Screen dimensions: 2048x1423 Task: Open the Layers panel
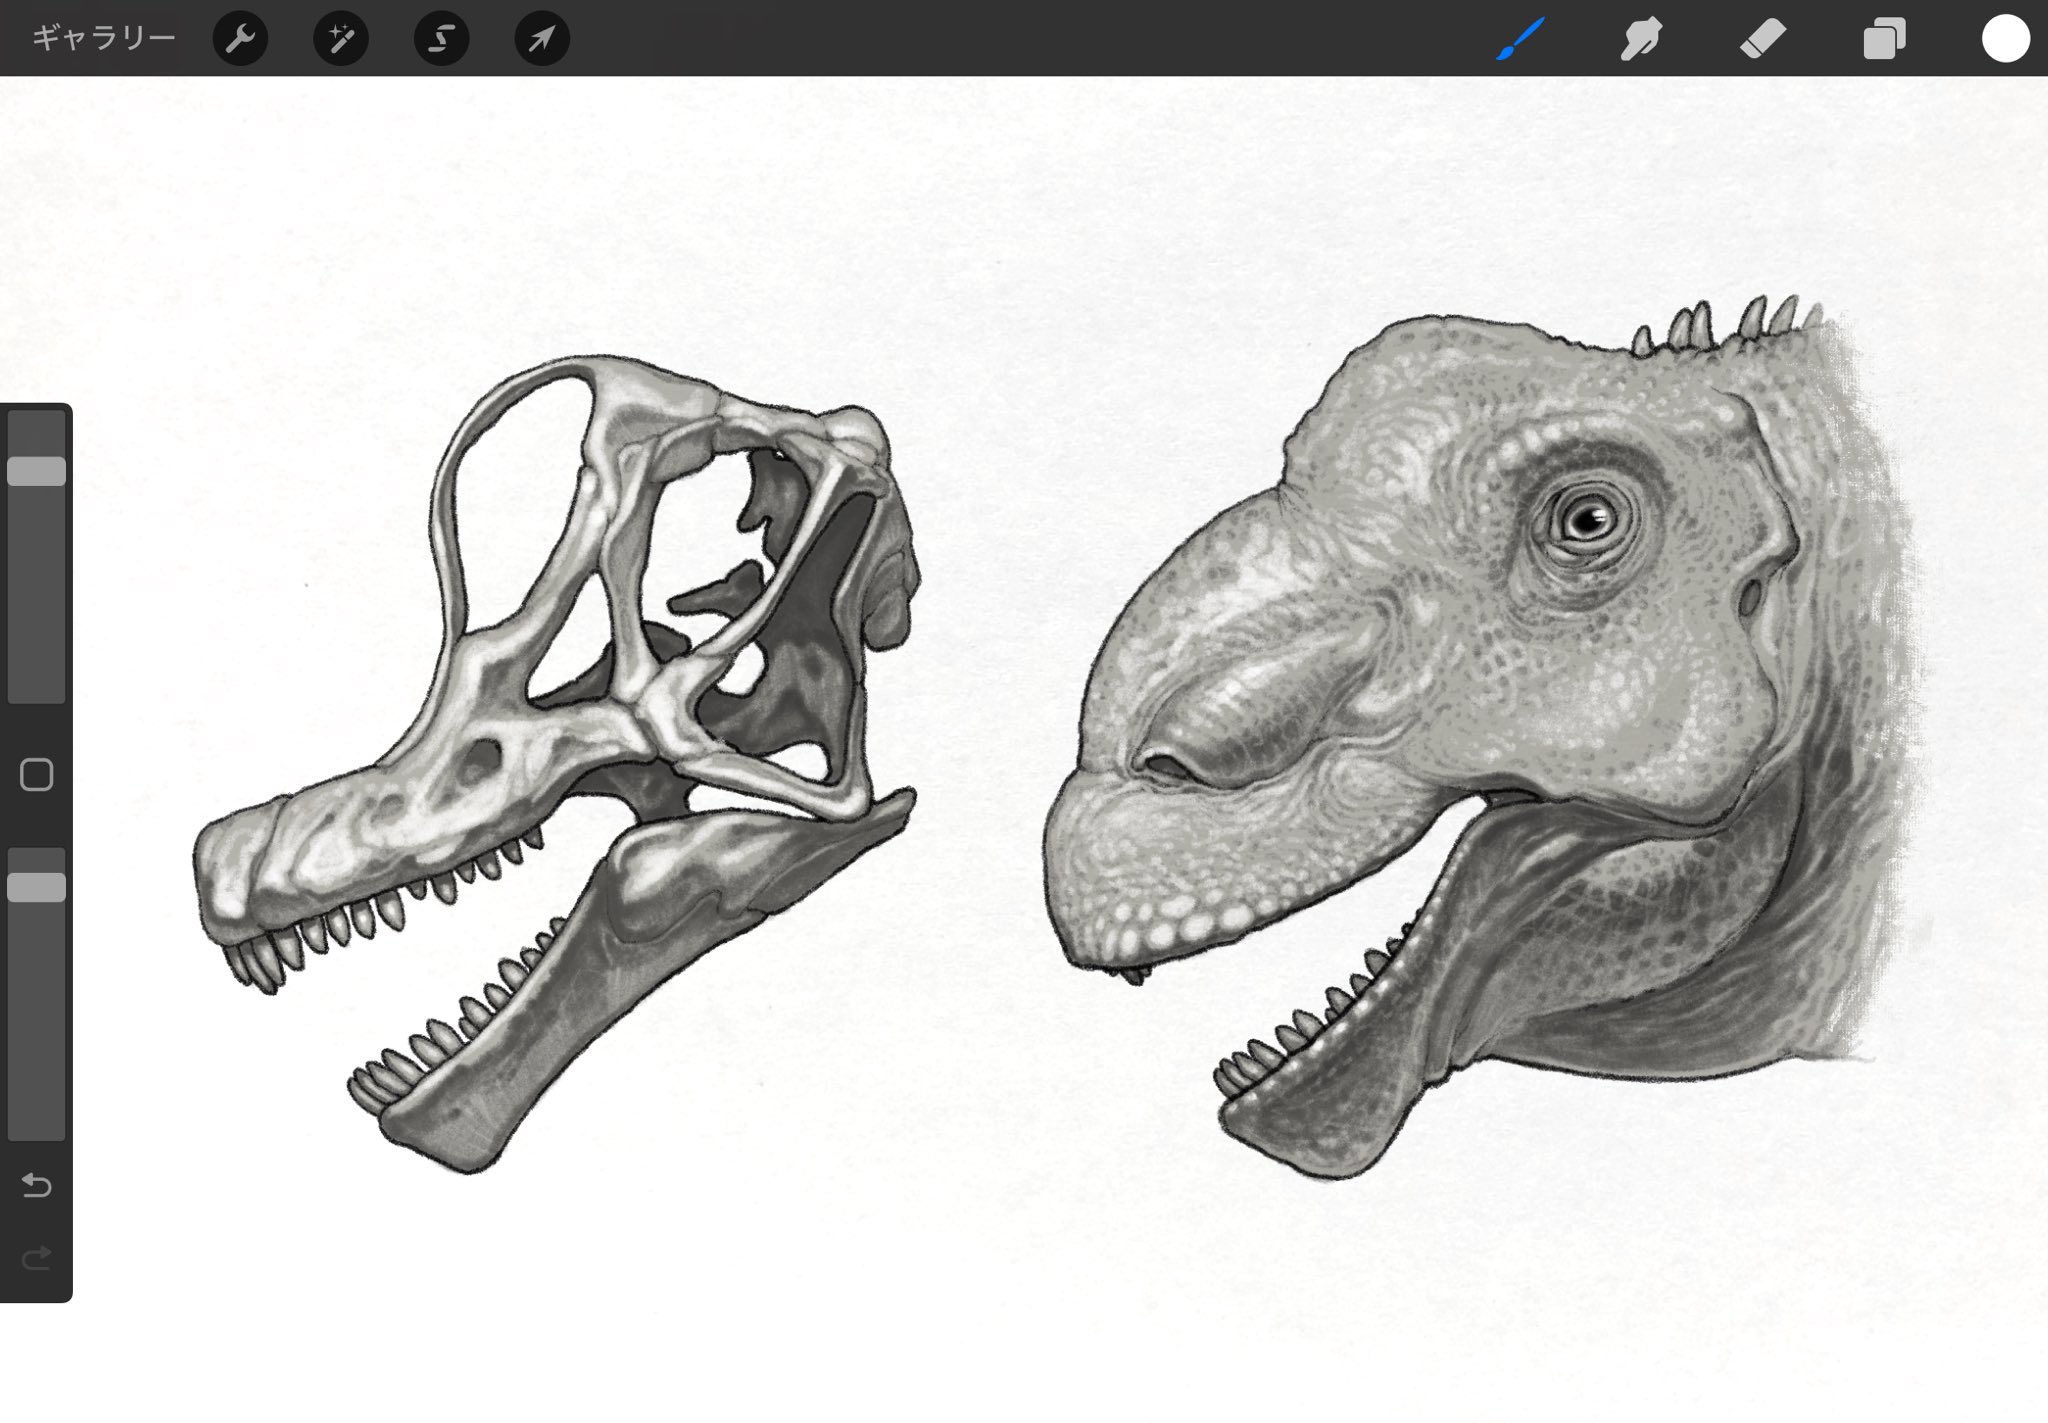1884,40
